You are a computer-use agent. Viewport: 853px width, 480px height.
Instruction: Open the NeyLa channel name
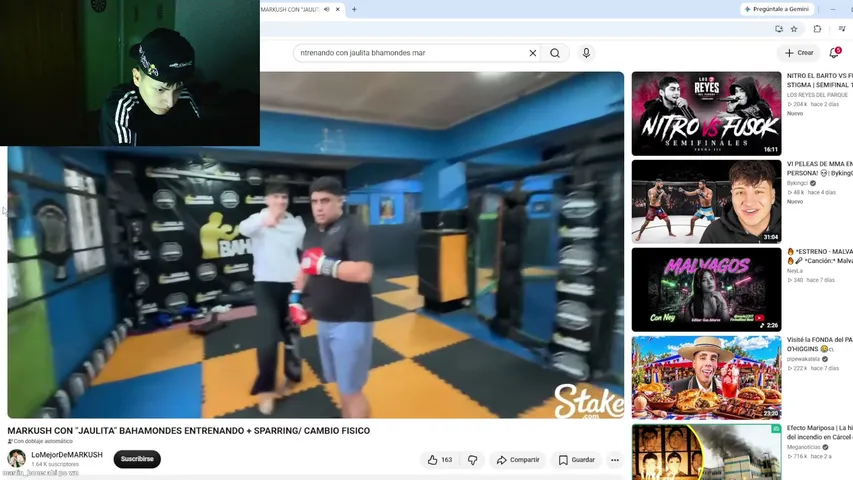pyautogui.click(x=795, y=270)
